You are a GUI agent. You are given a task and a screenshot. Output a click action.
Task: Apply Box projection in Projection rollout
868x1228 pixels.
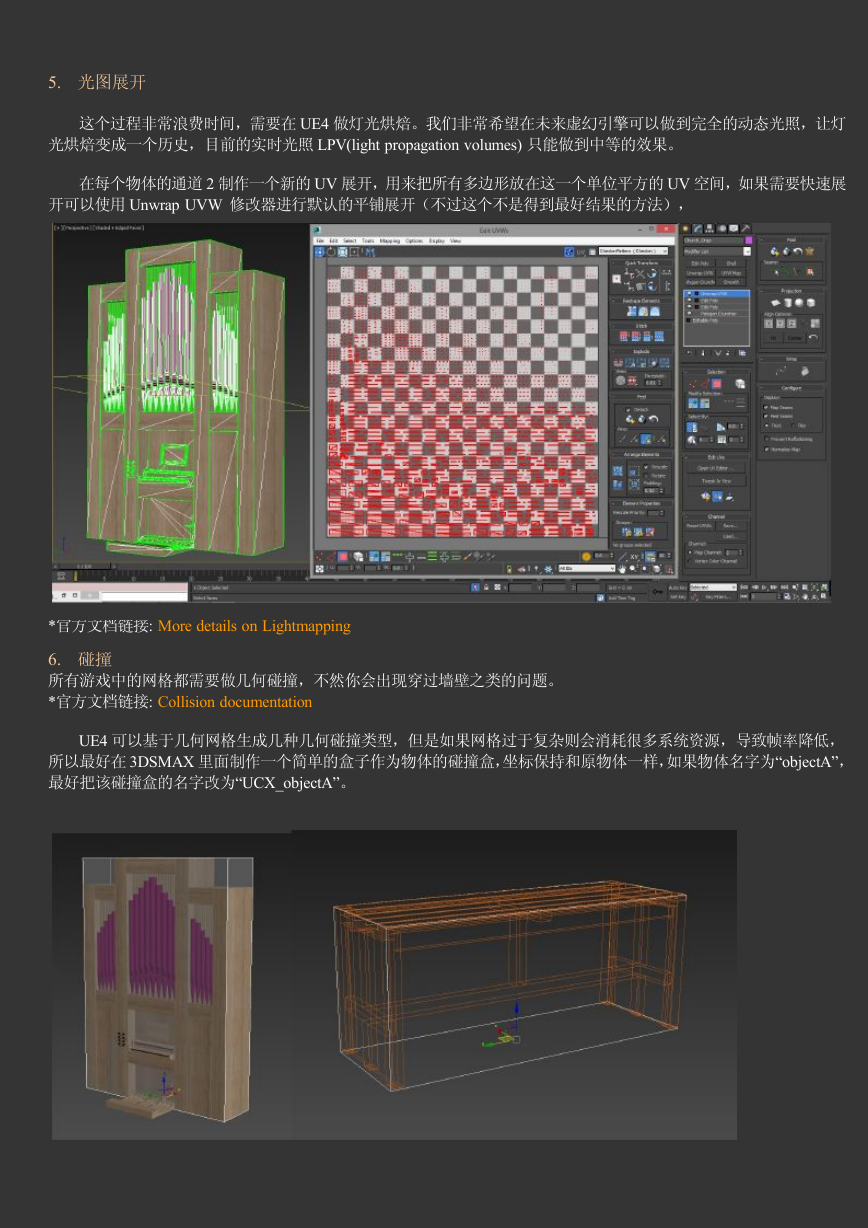[x=811, y=303]
